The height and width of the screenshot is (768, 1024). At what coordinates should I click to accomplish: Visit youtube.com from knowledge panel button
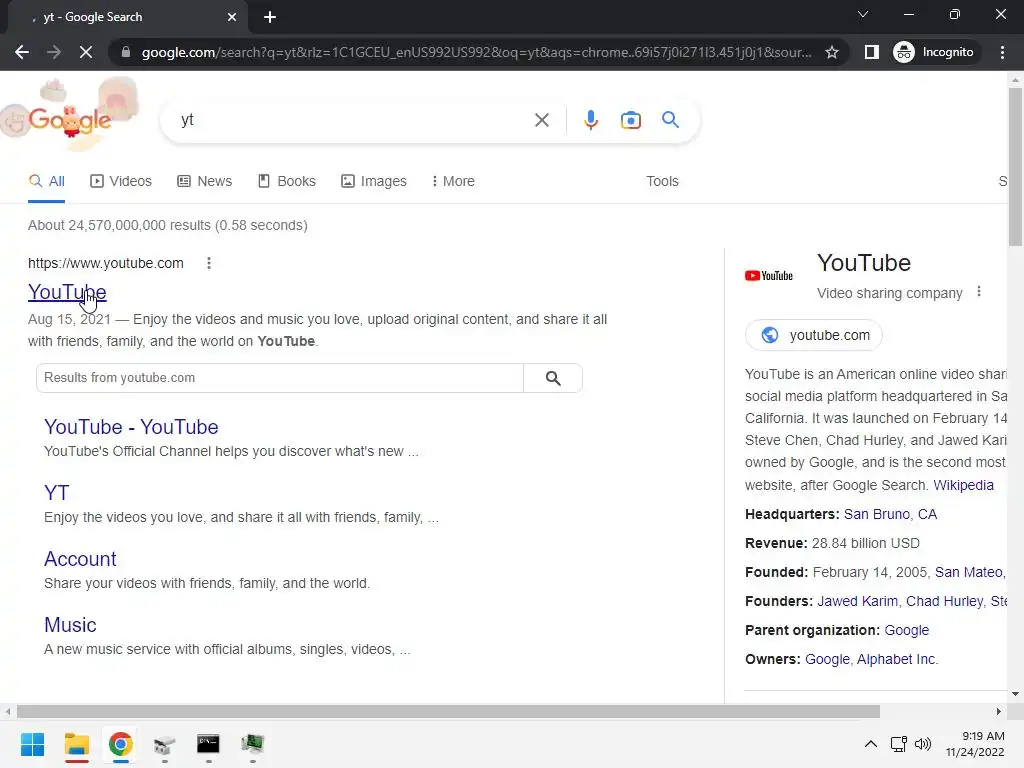(x=814, y=335)
